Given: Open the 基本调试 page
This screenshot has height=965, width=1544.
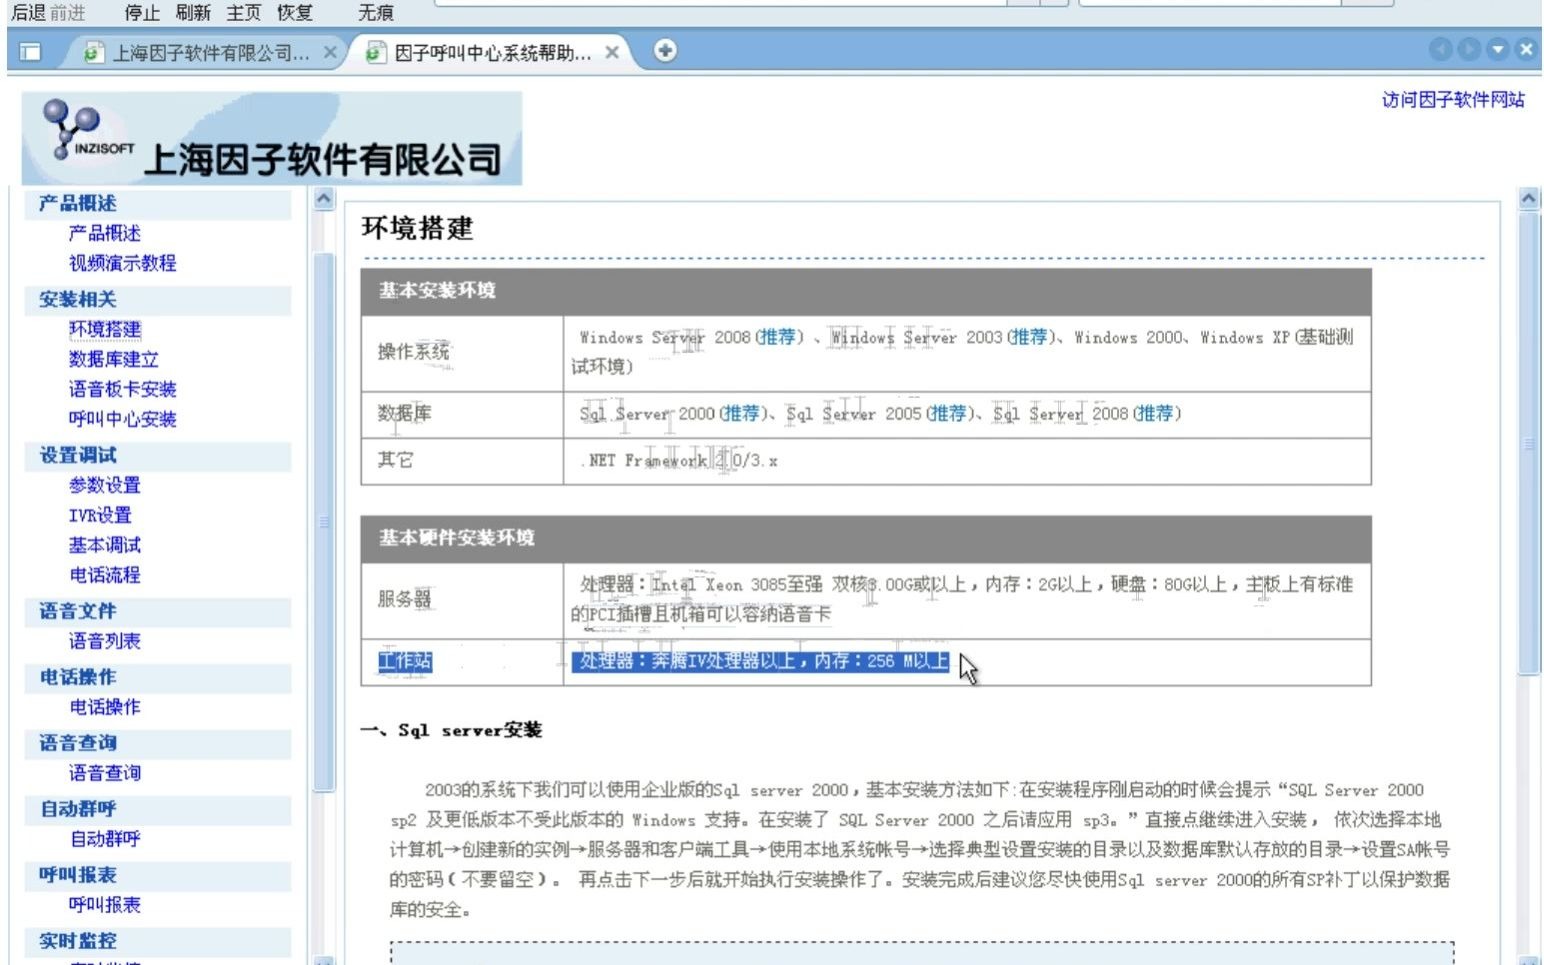Looking at the screenshot, I should pos(104,545).
